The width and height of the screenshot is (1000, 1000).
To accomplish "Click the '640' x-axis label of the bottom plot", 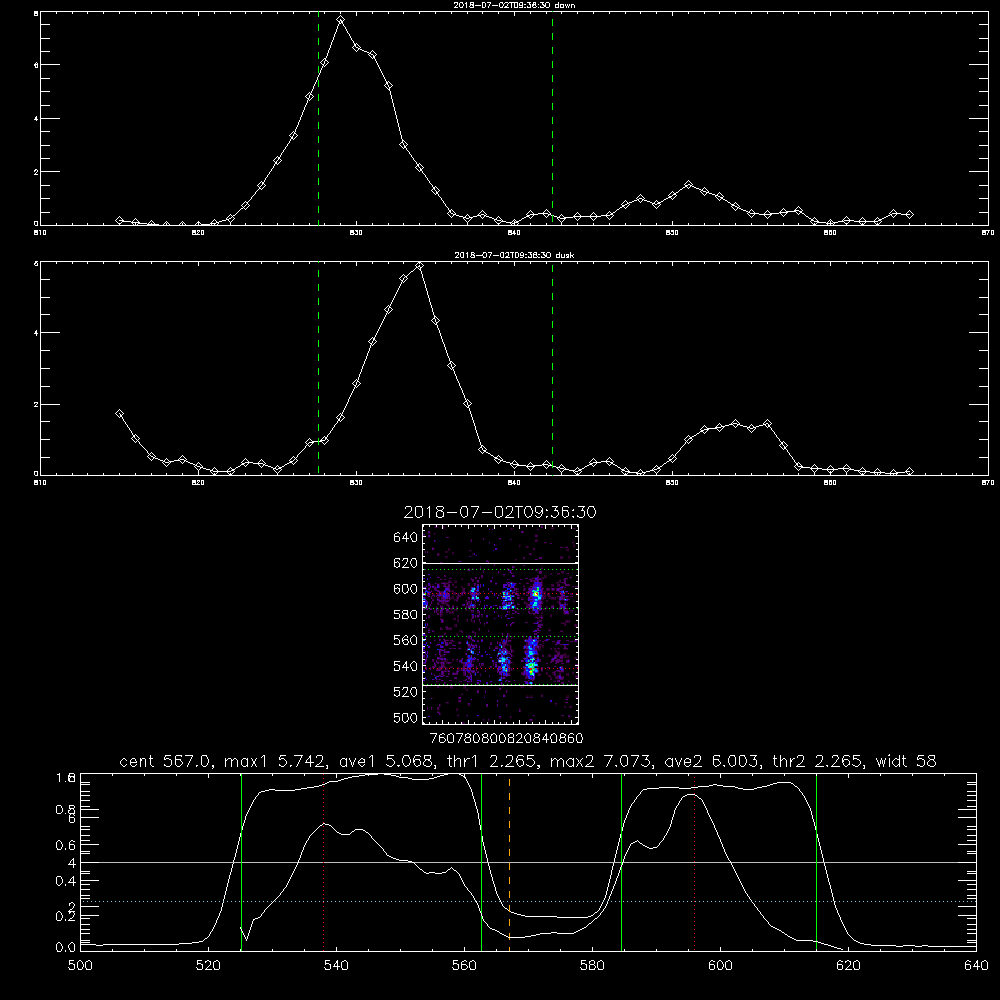I will coord(976,966).
